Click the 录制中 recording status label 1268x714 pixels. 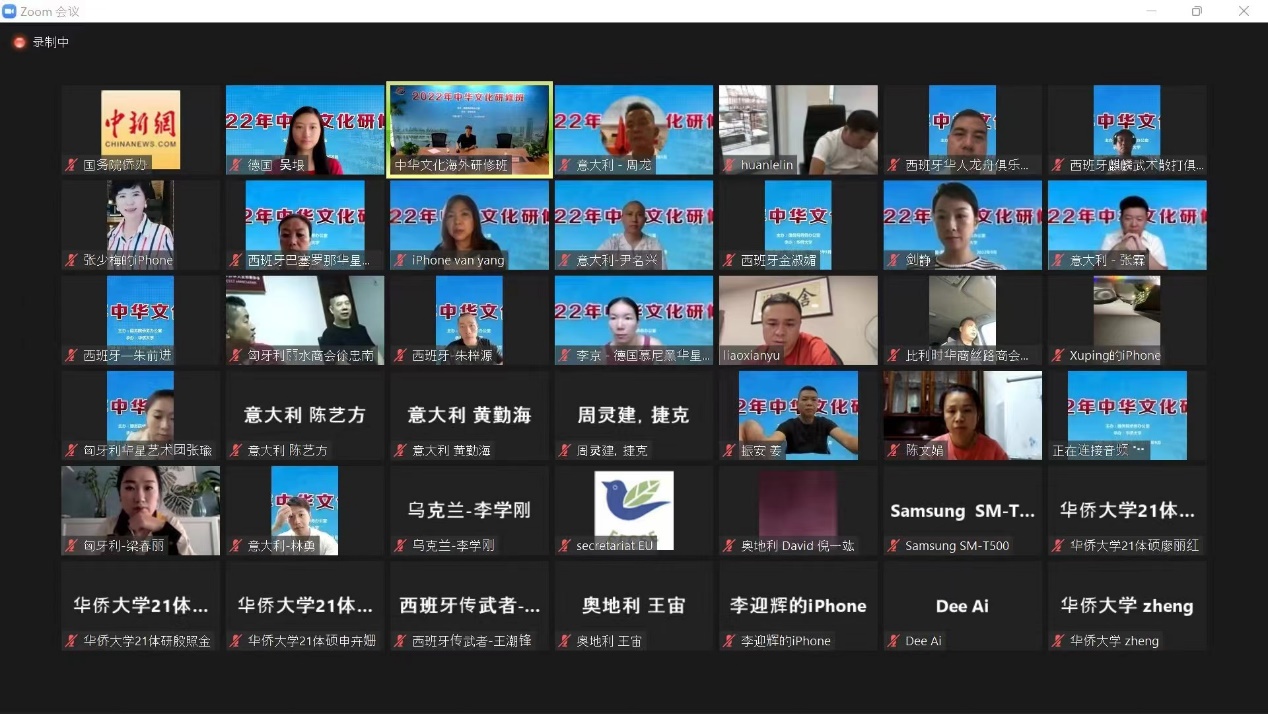pos(51,42)
